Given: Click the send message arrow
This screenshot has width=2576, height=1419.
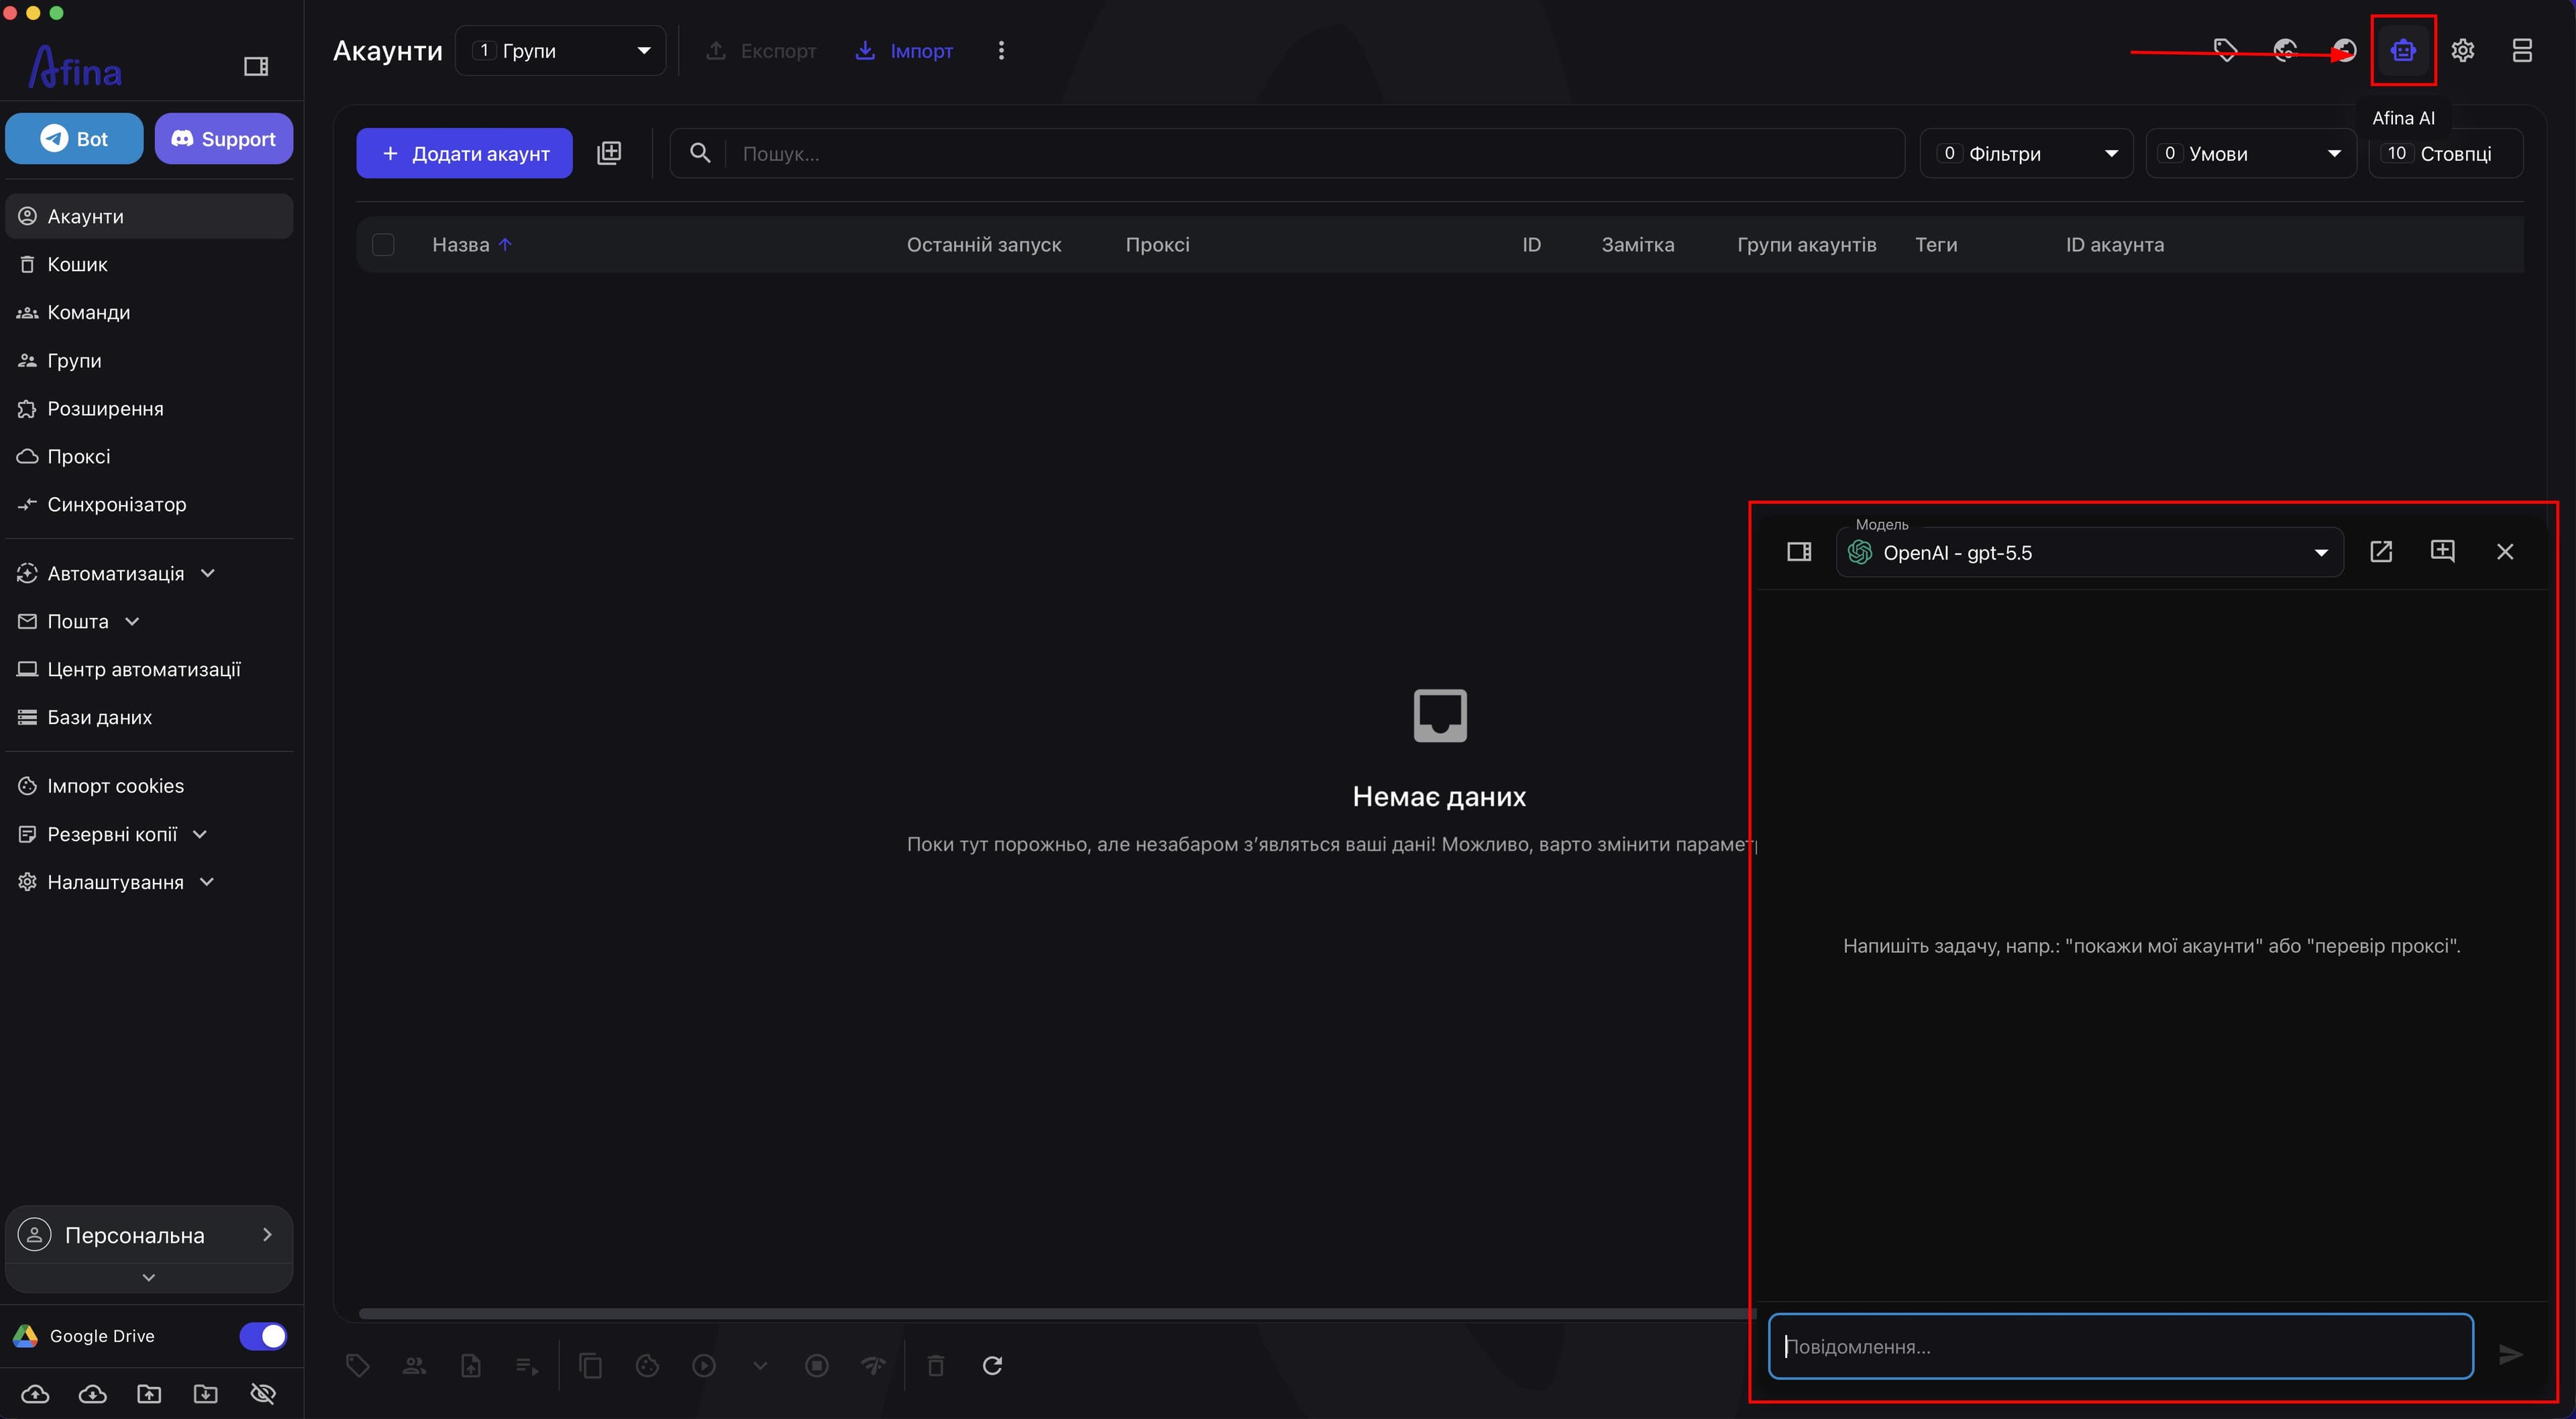Looking at the screenshot, I should [2510, 1354].
